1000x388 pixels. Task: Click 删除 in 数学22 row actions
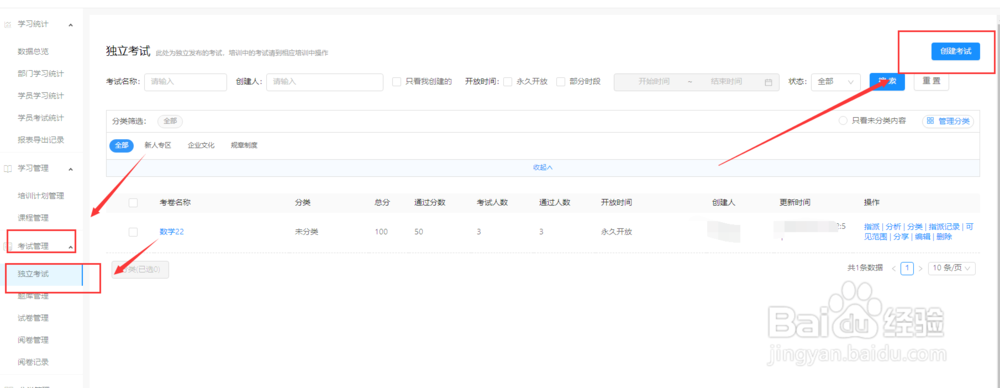coord(945,237)
